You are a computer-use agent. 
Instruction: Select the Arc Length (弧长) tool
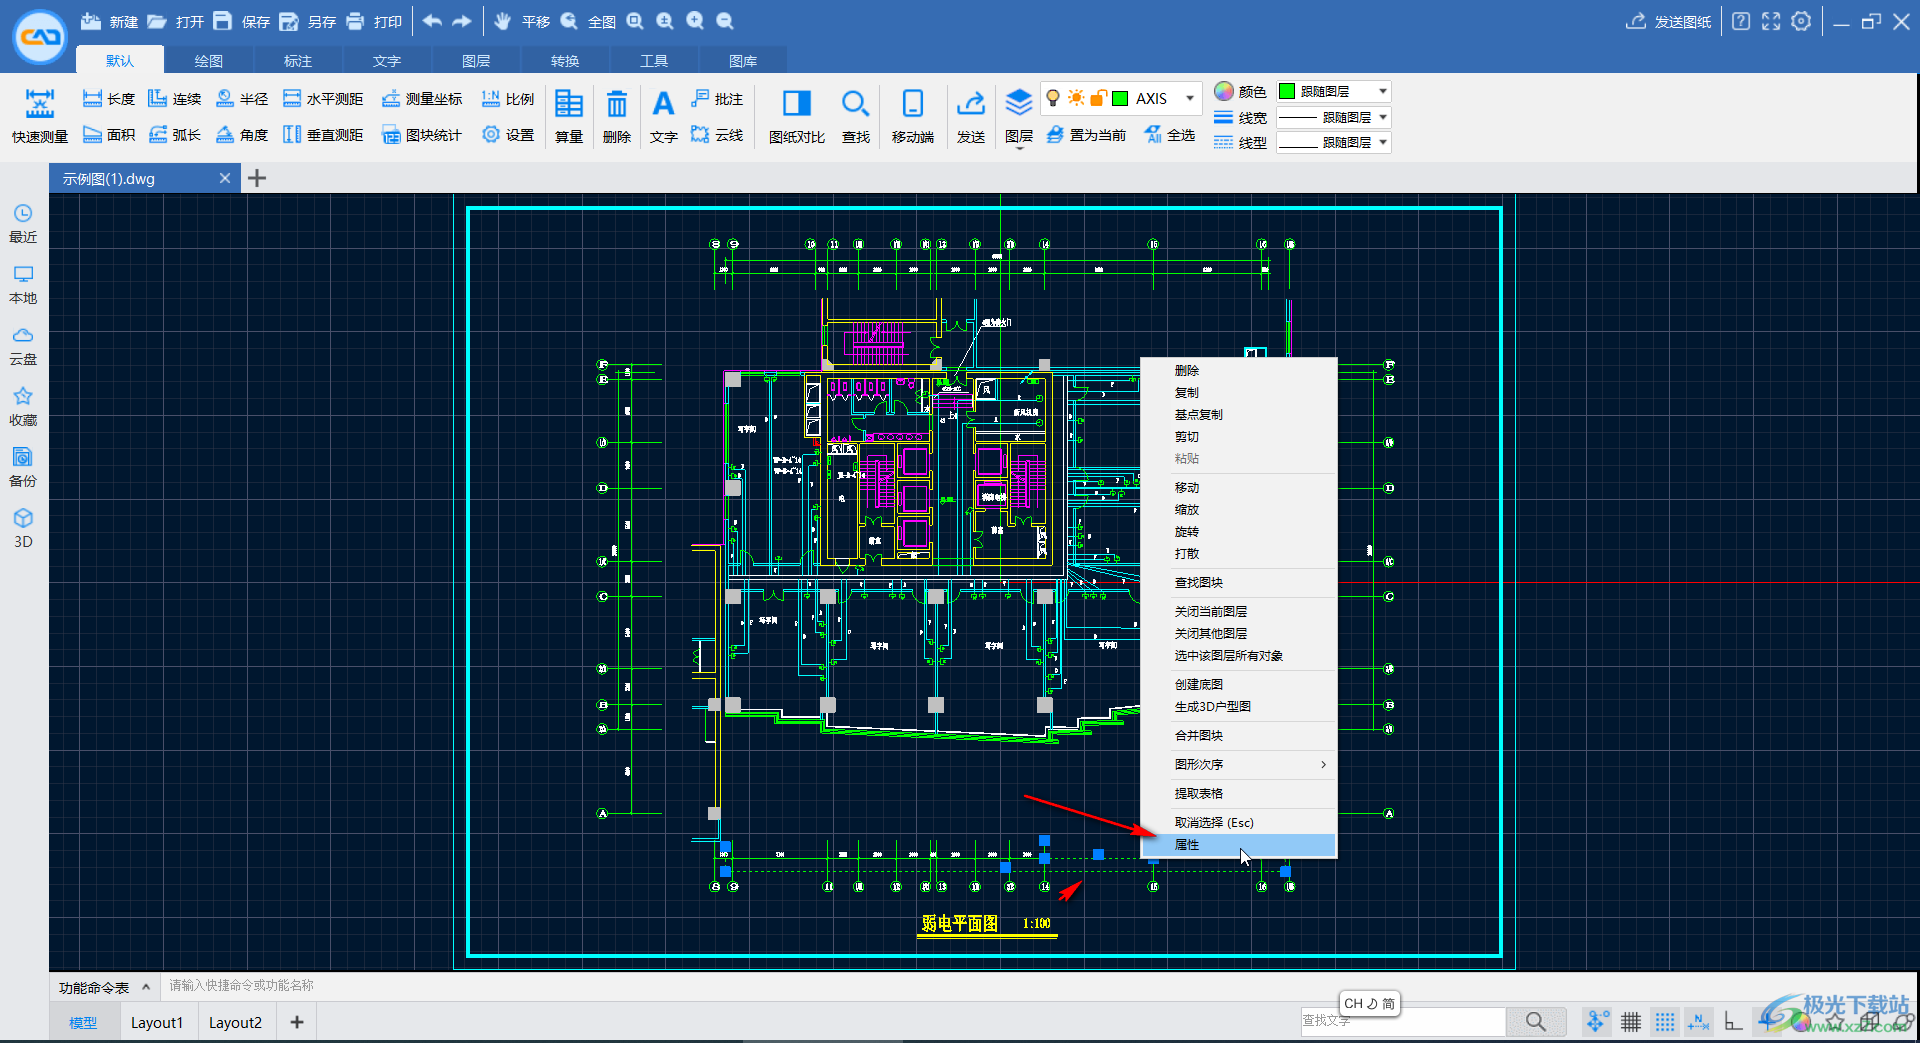174,135
